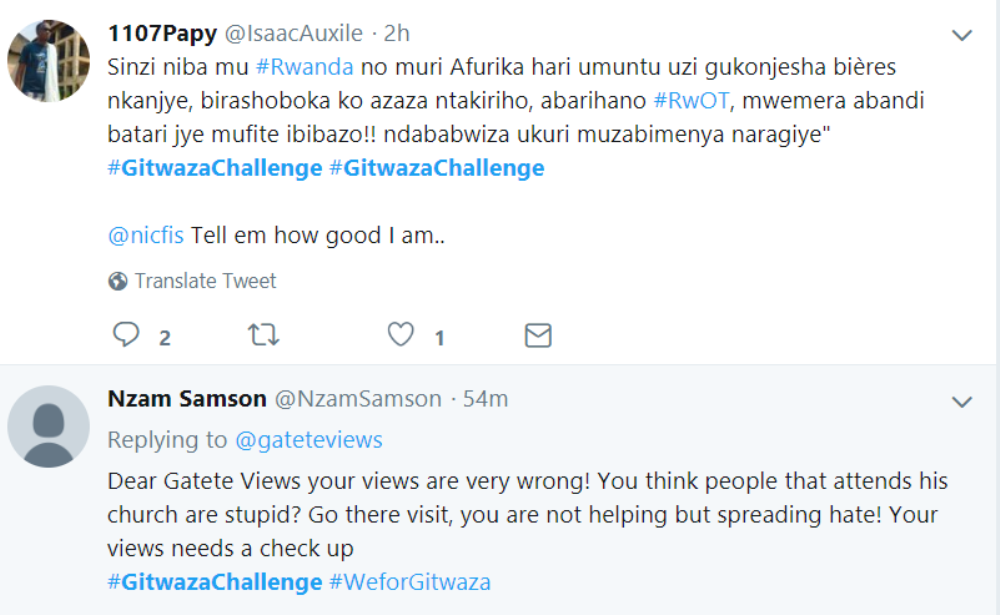Translate Tweet link under 1107Papy's post

click(x=205, y=281)
